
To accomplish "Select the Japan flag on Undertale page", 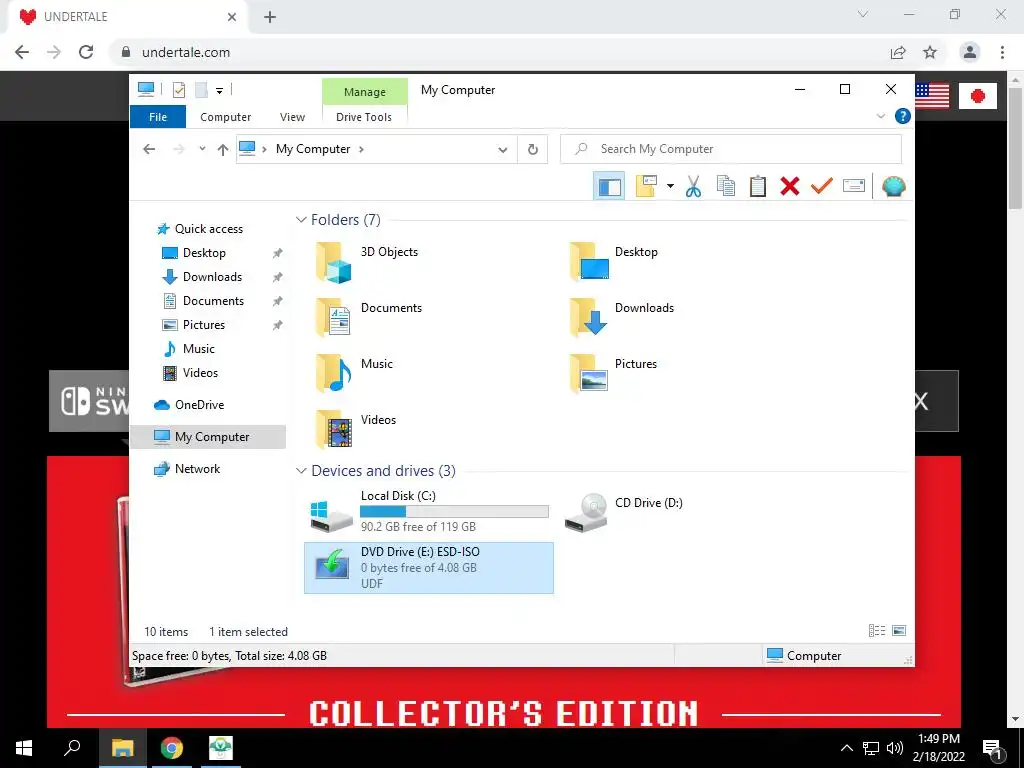I will 978,96.
